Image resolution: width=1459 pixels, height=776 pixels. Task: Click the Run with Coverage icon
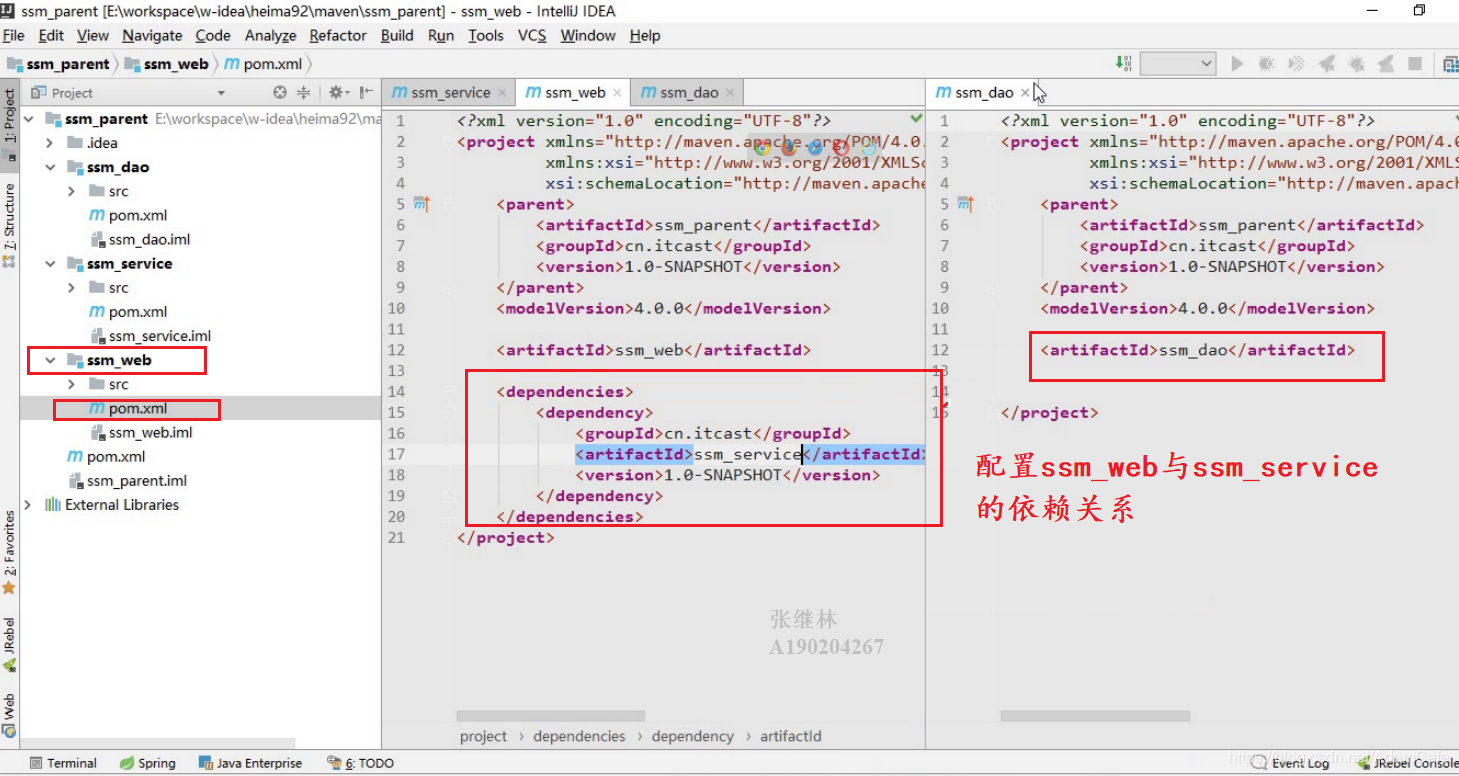[x=1296, y=63]
